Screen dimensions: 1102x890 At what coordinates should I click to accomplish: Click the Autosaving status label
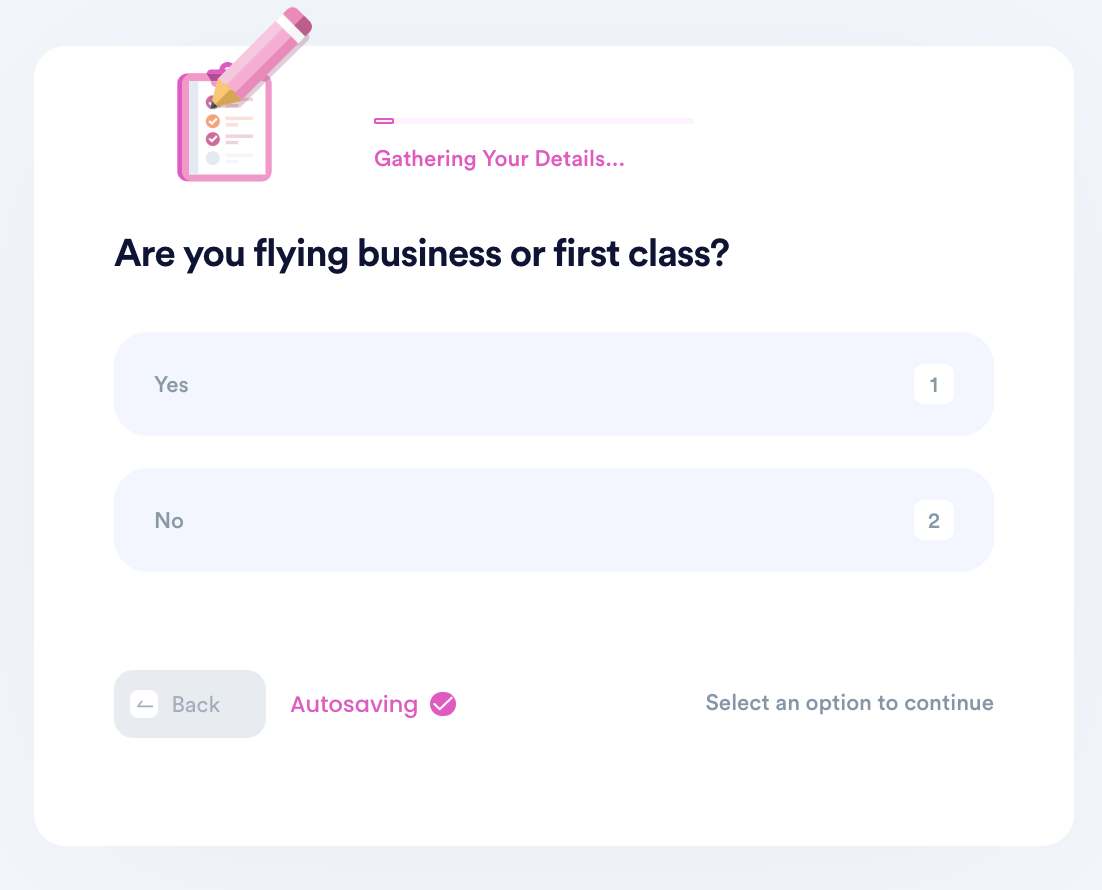354,704
